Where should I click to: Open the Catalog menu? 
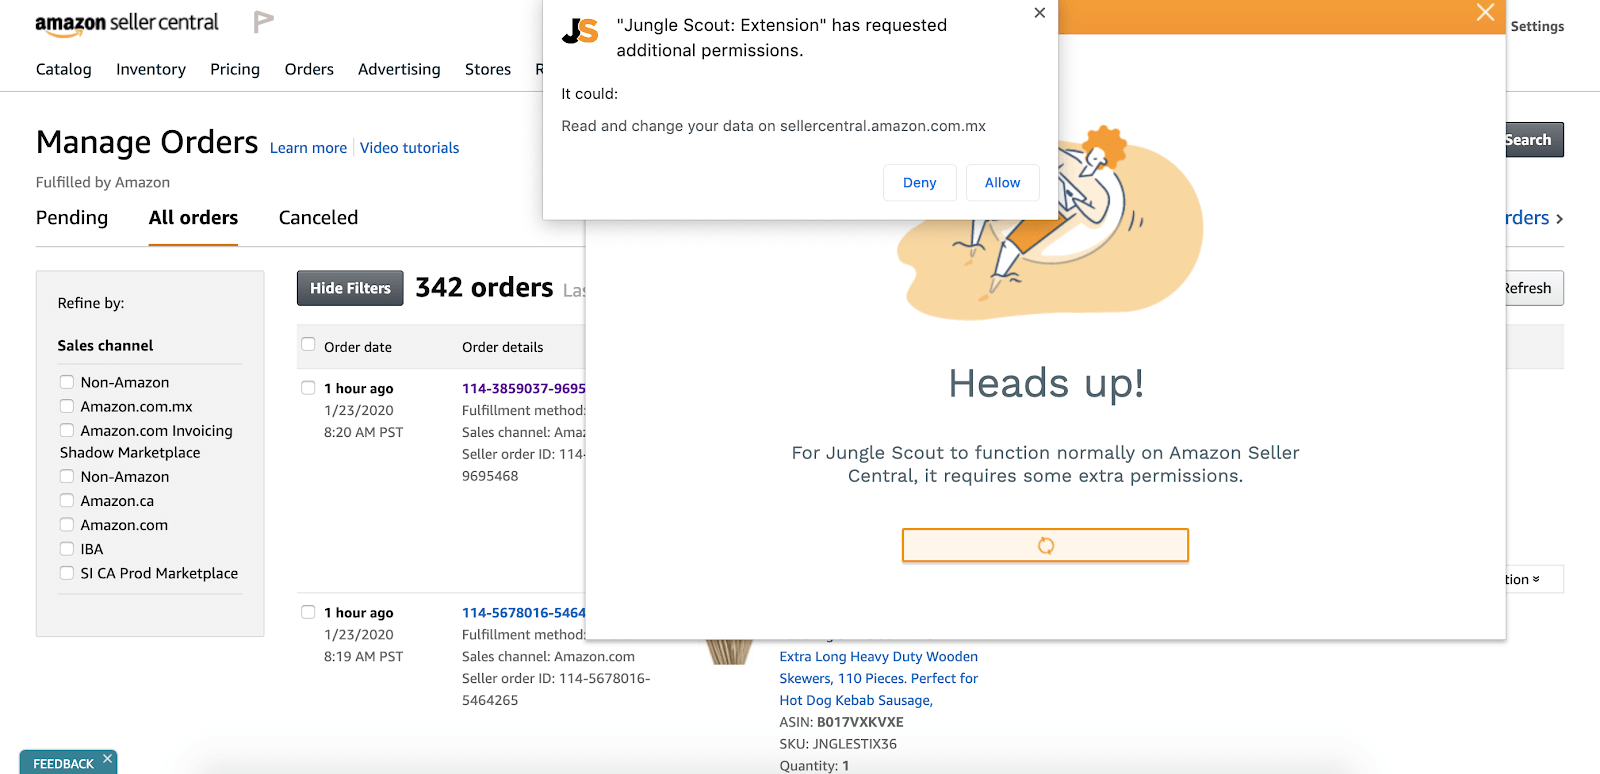64,69
